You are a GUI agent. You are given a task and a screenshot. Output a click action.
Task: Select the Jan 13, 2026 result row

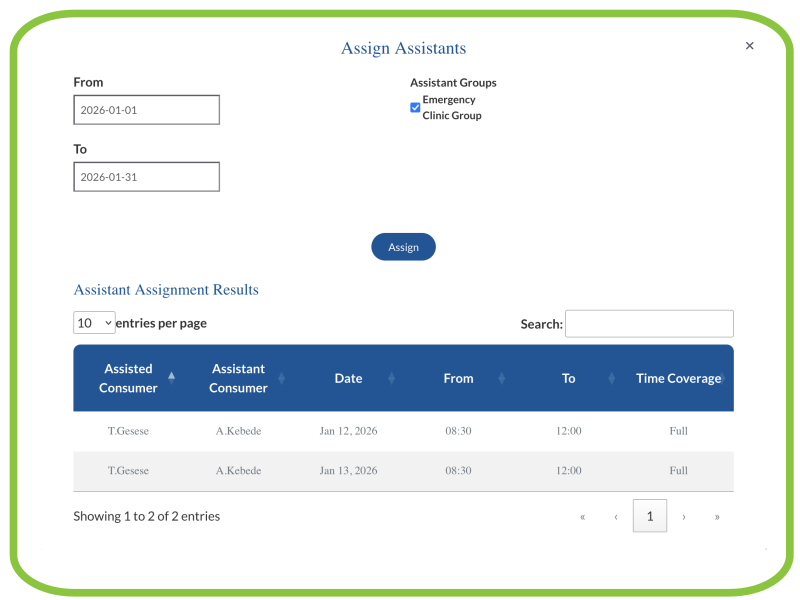[400, 470]
